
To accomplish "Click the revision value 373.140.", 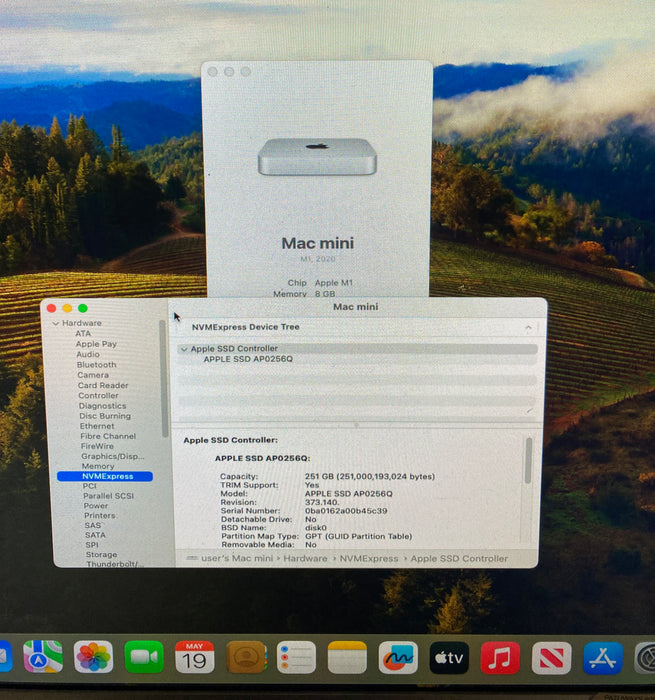I will pos(322,502).
